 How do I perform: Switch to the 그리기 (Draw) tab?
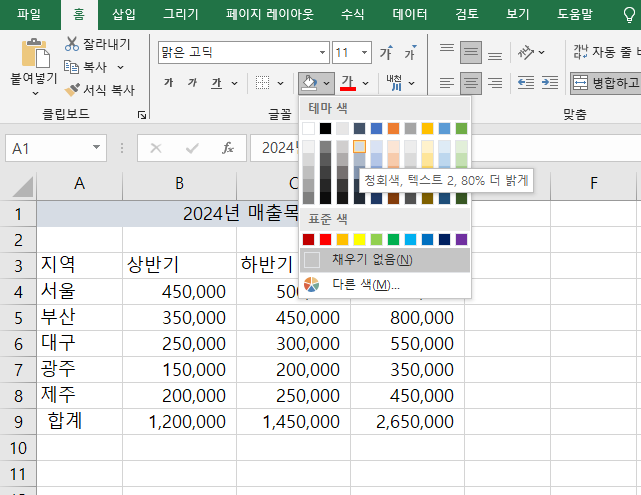click(x=181, y=15)
